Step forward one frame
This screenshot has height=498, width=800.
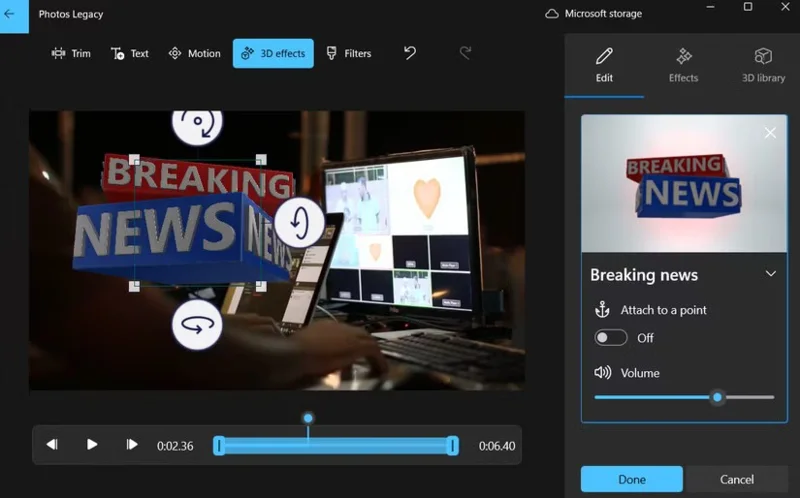pos(132,444)
